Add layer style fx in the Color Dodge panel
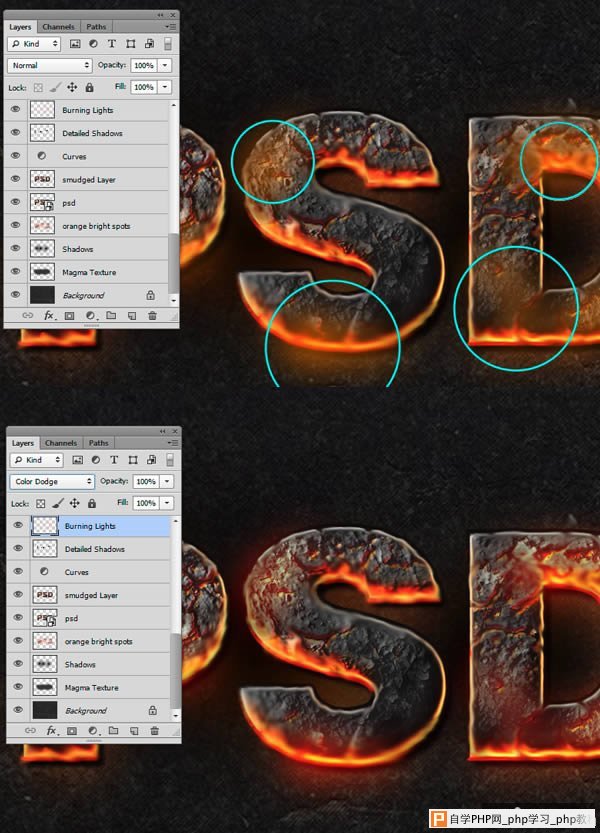This screenshot has height=833, width=600. (52, 730)
